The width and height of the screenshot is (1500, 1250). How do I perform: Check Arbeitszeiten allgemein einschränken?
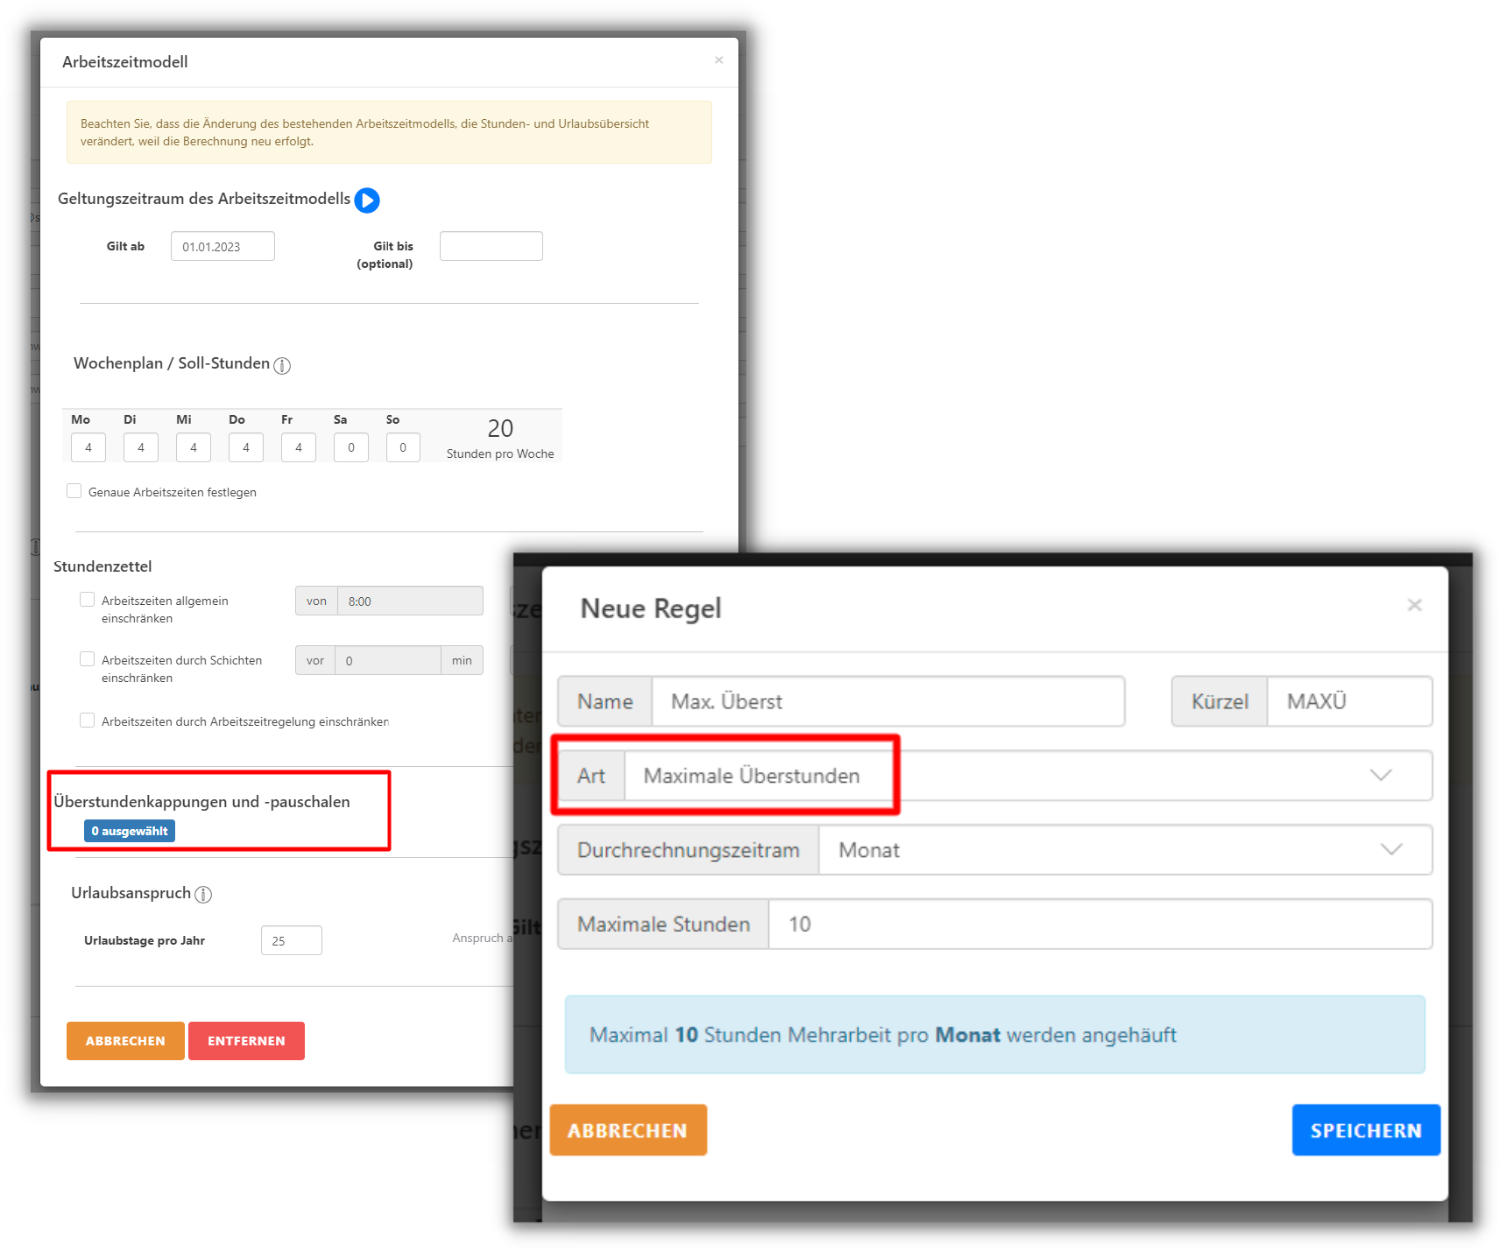point(87,598)
